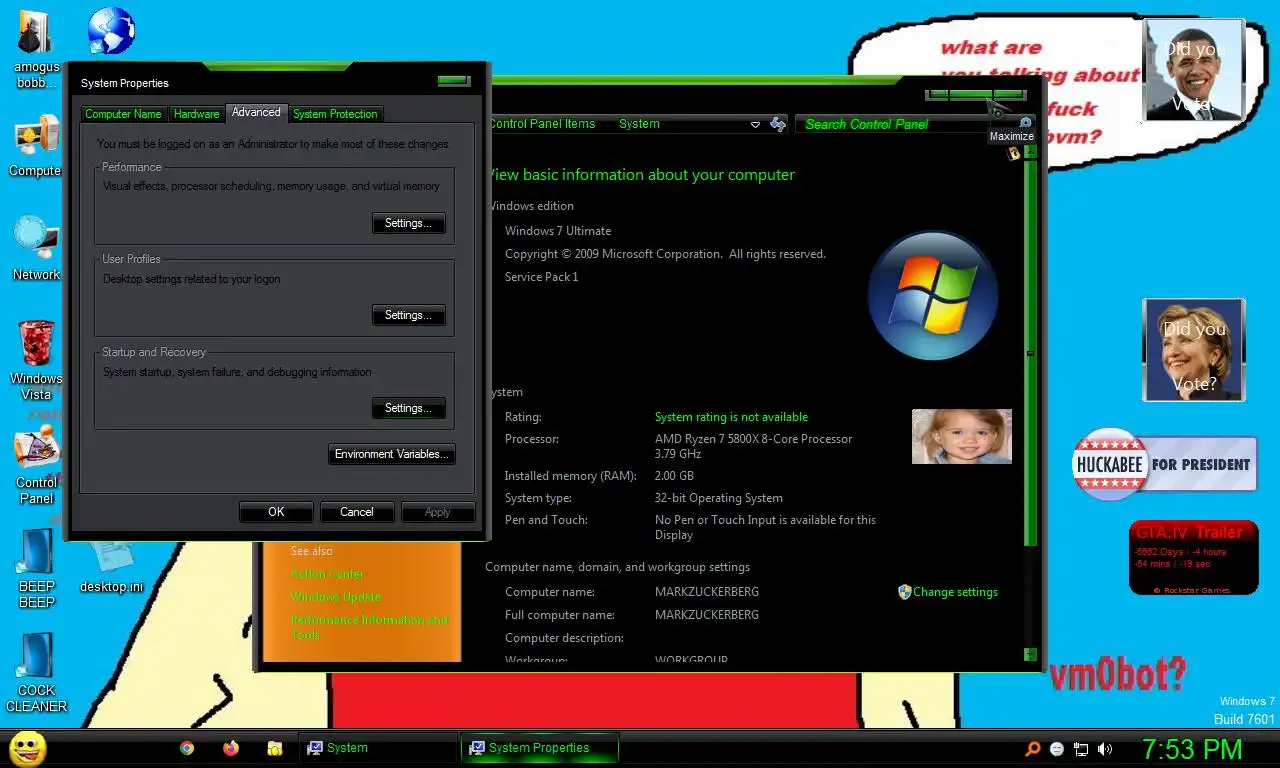Click the Windows 7 Ultimate edition text

tap(558, 231)
